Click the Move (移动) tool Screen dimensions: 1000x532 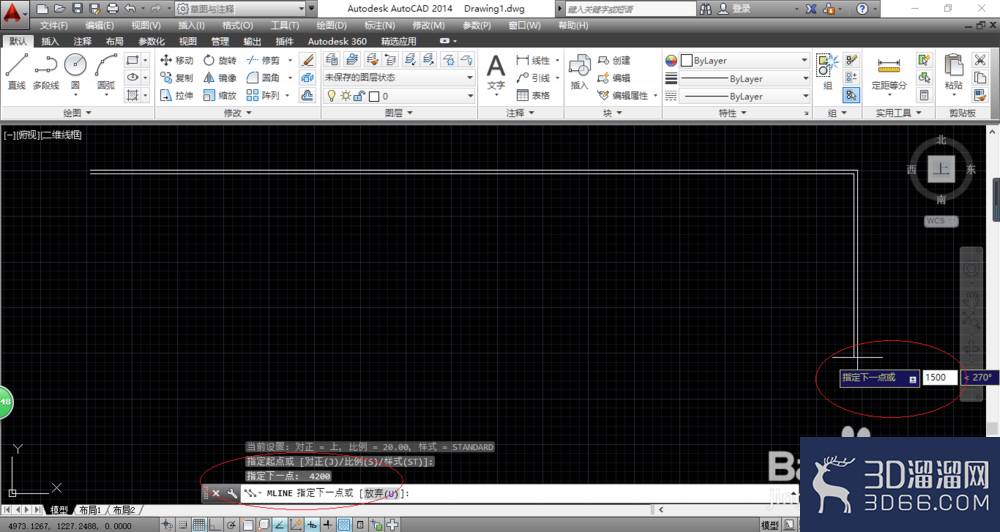(x=177, y=60)
